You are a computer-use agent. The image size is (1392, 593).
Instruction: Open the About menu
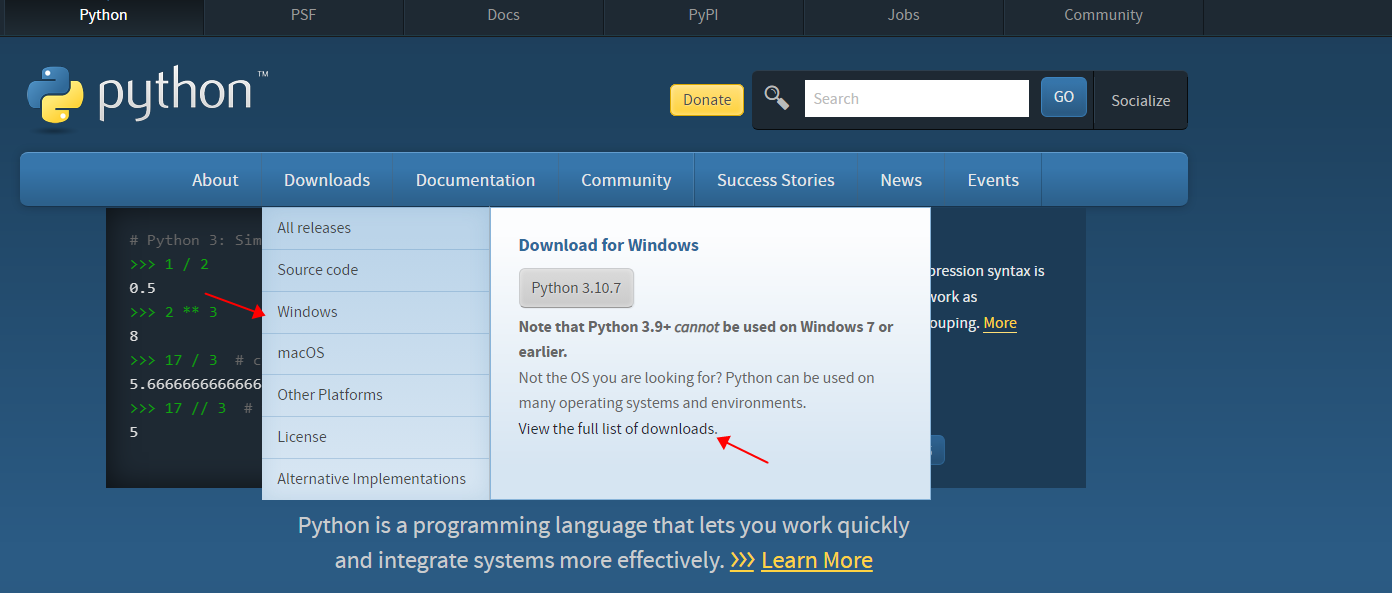point(215,179)
